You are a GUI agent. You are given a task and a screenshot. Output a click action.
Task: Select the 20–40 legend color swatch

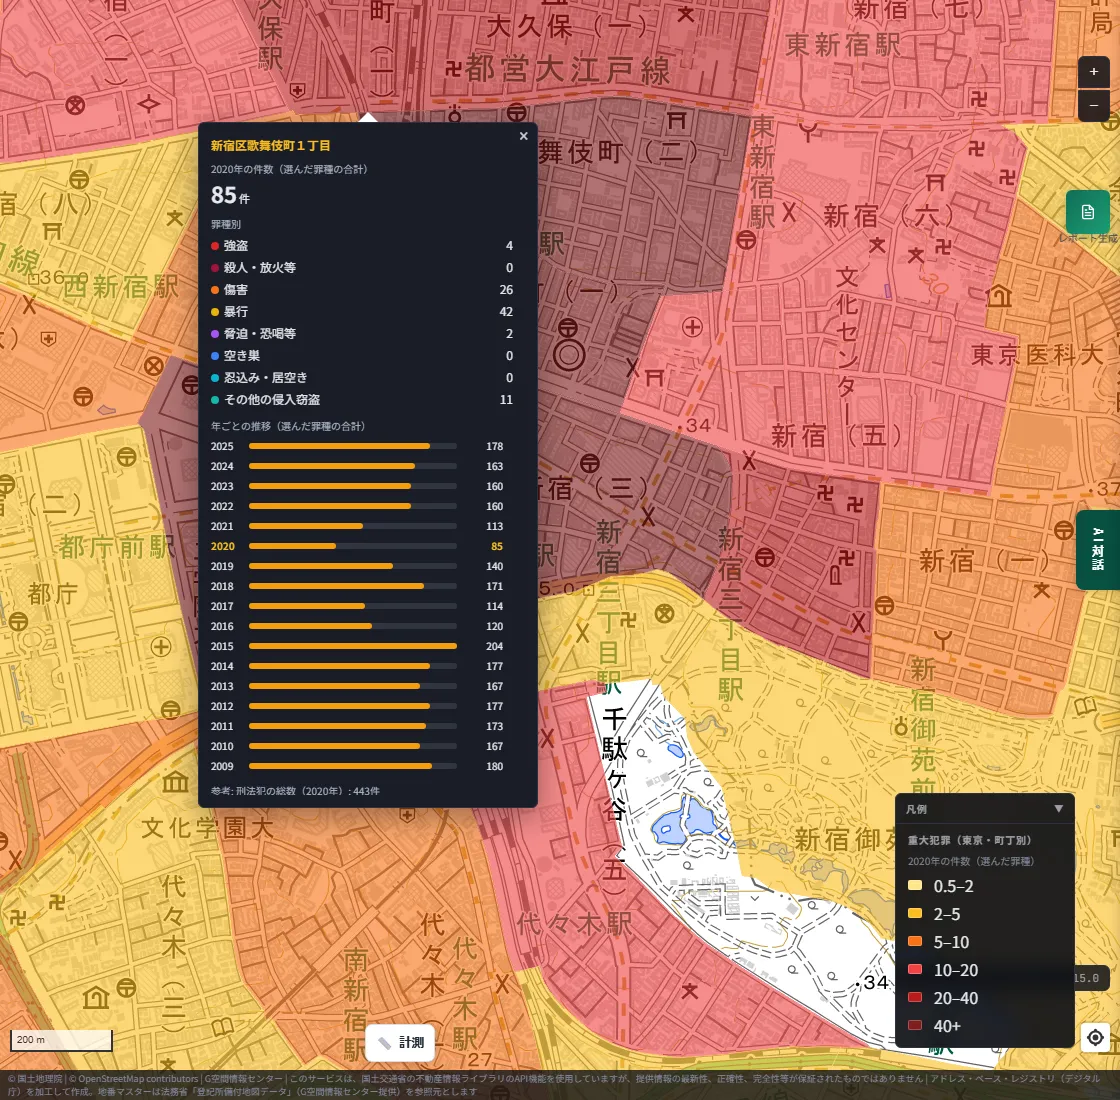coord(914,998)
